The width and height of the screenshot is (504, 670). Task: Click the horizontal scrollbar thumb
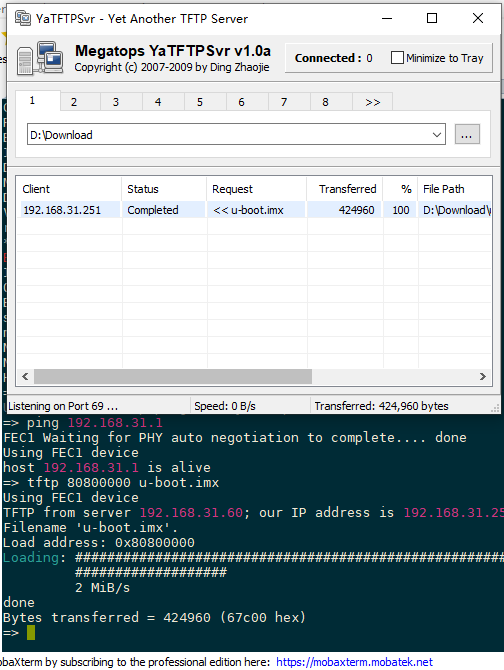(173, 376)
